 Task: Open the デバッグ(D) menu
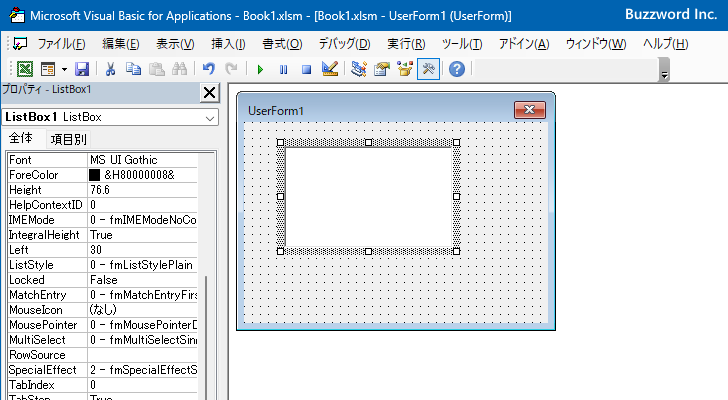[344, 44]
